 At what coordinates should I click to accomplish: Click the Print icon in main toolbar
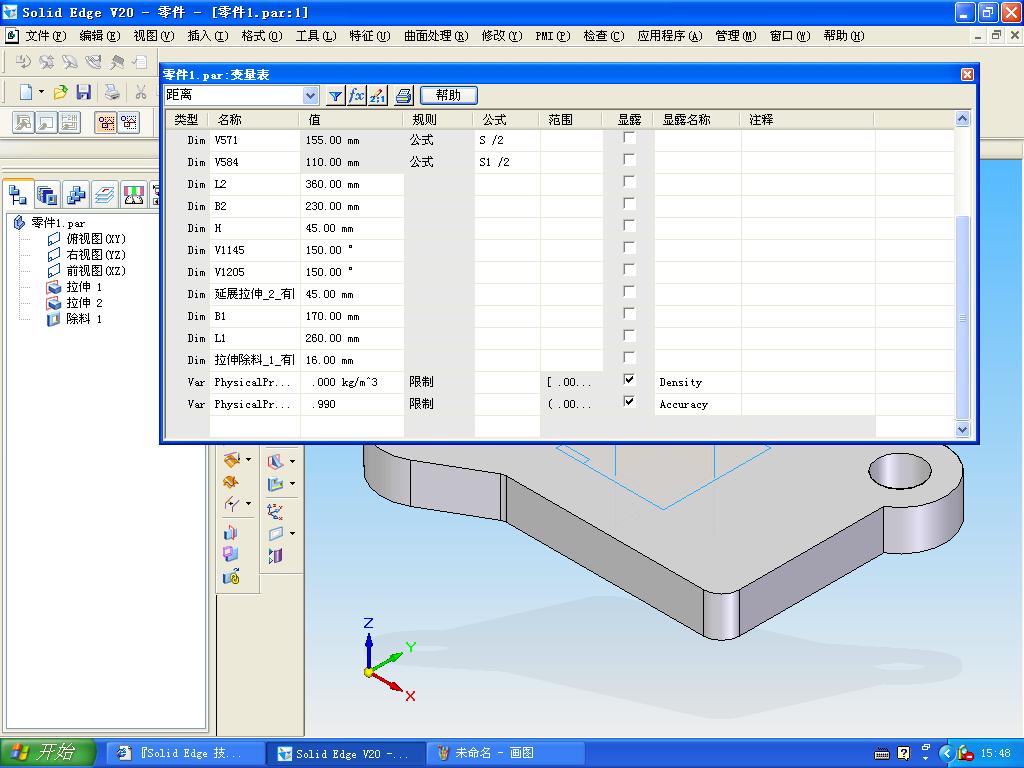click(112, 92)
